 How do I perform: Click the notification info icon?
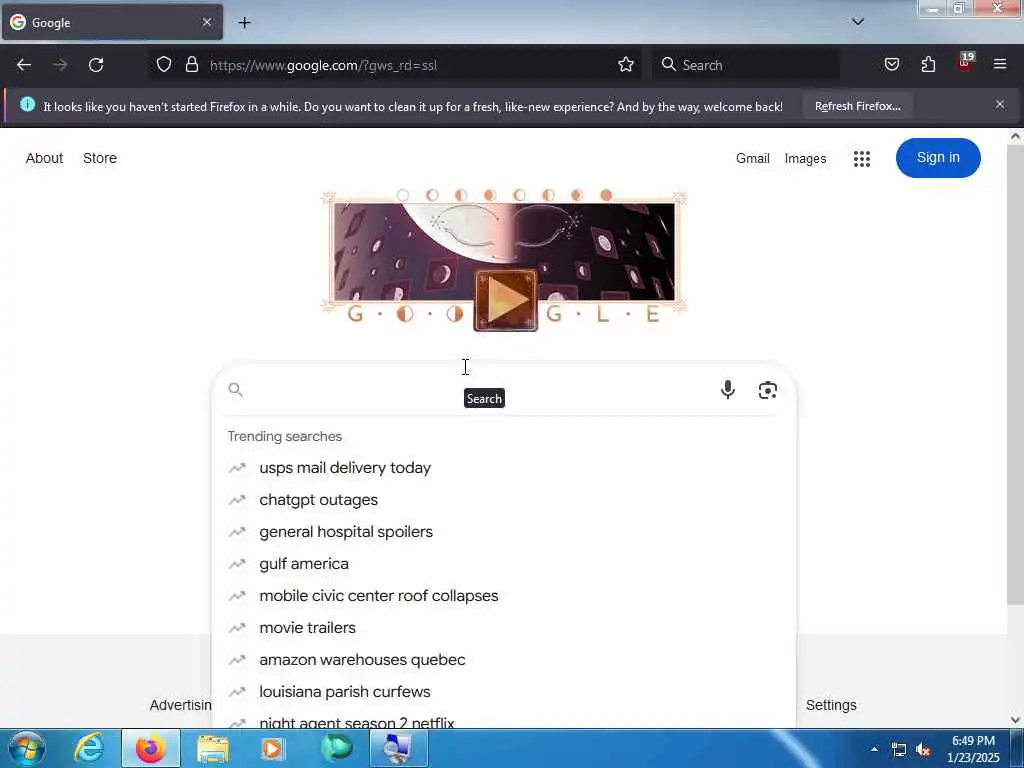(27, 104)
